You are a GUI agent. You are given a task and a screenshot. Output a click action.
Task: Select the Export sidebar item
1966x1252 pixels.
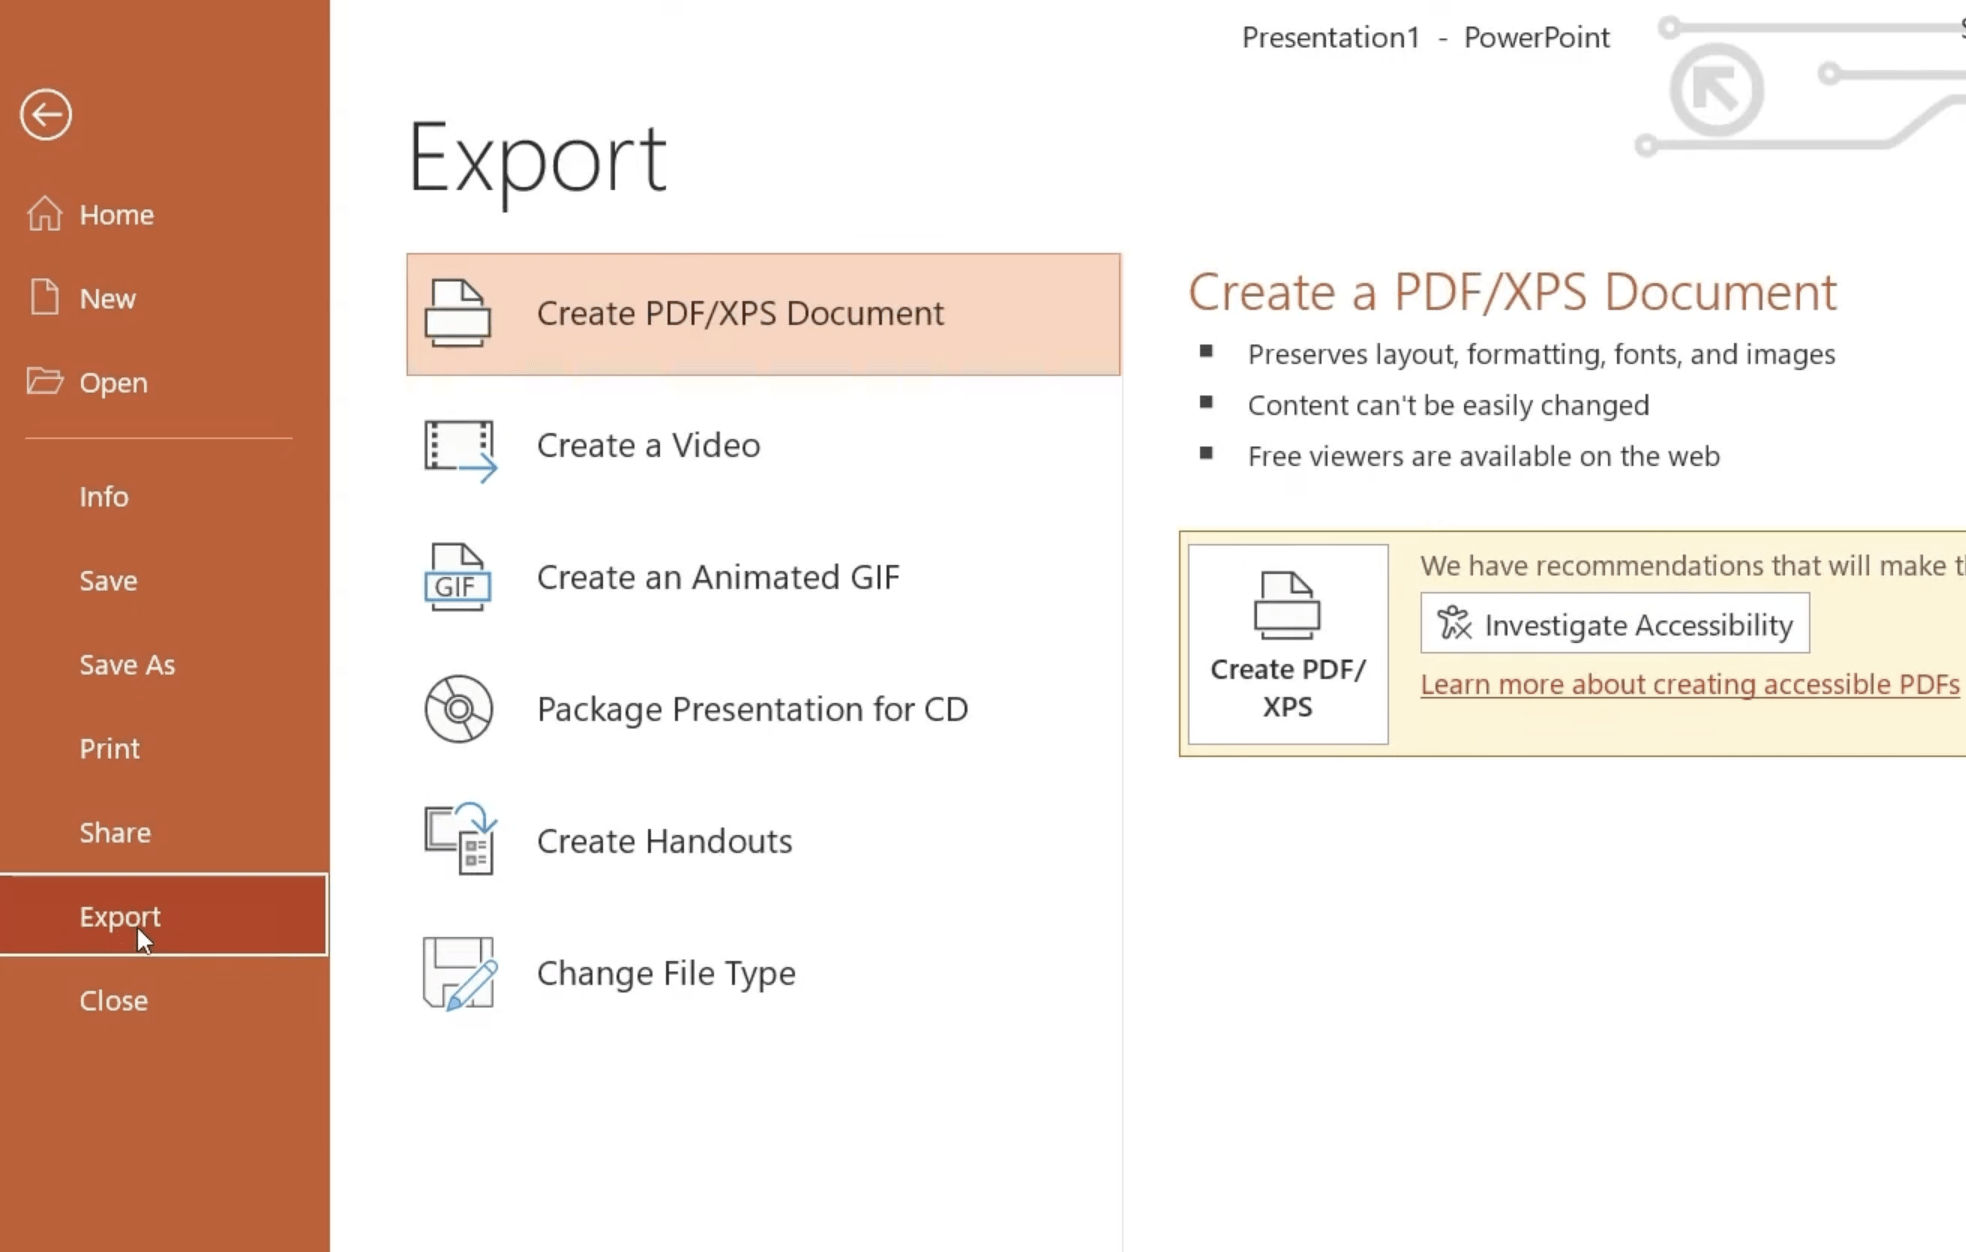coord(164,915)
